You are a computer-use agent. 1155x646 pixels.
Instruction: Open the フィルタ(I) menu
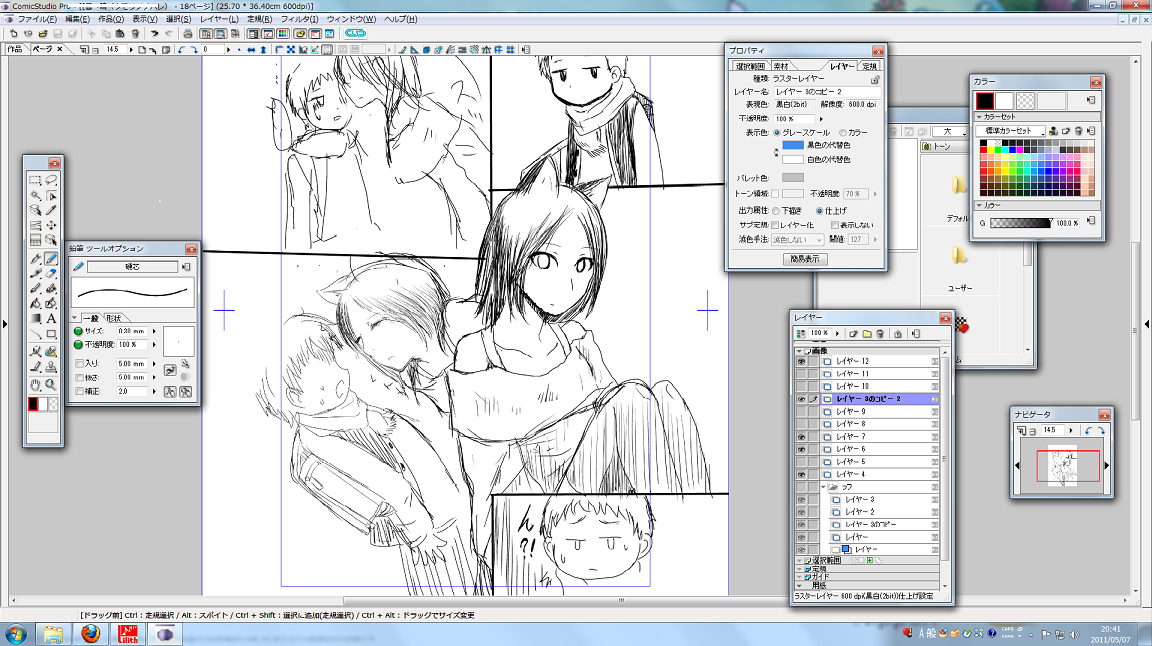[299, 19]
